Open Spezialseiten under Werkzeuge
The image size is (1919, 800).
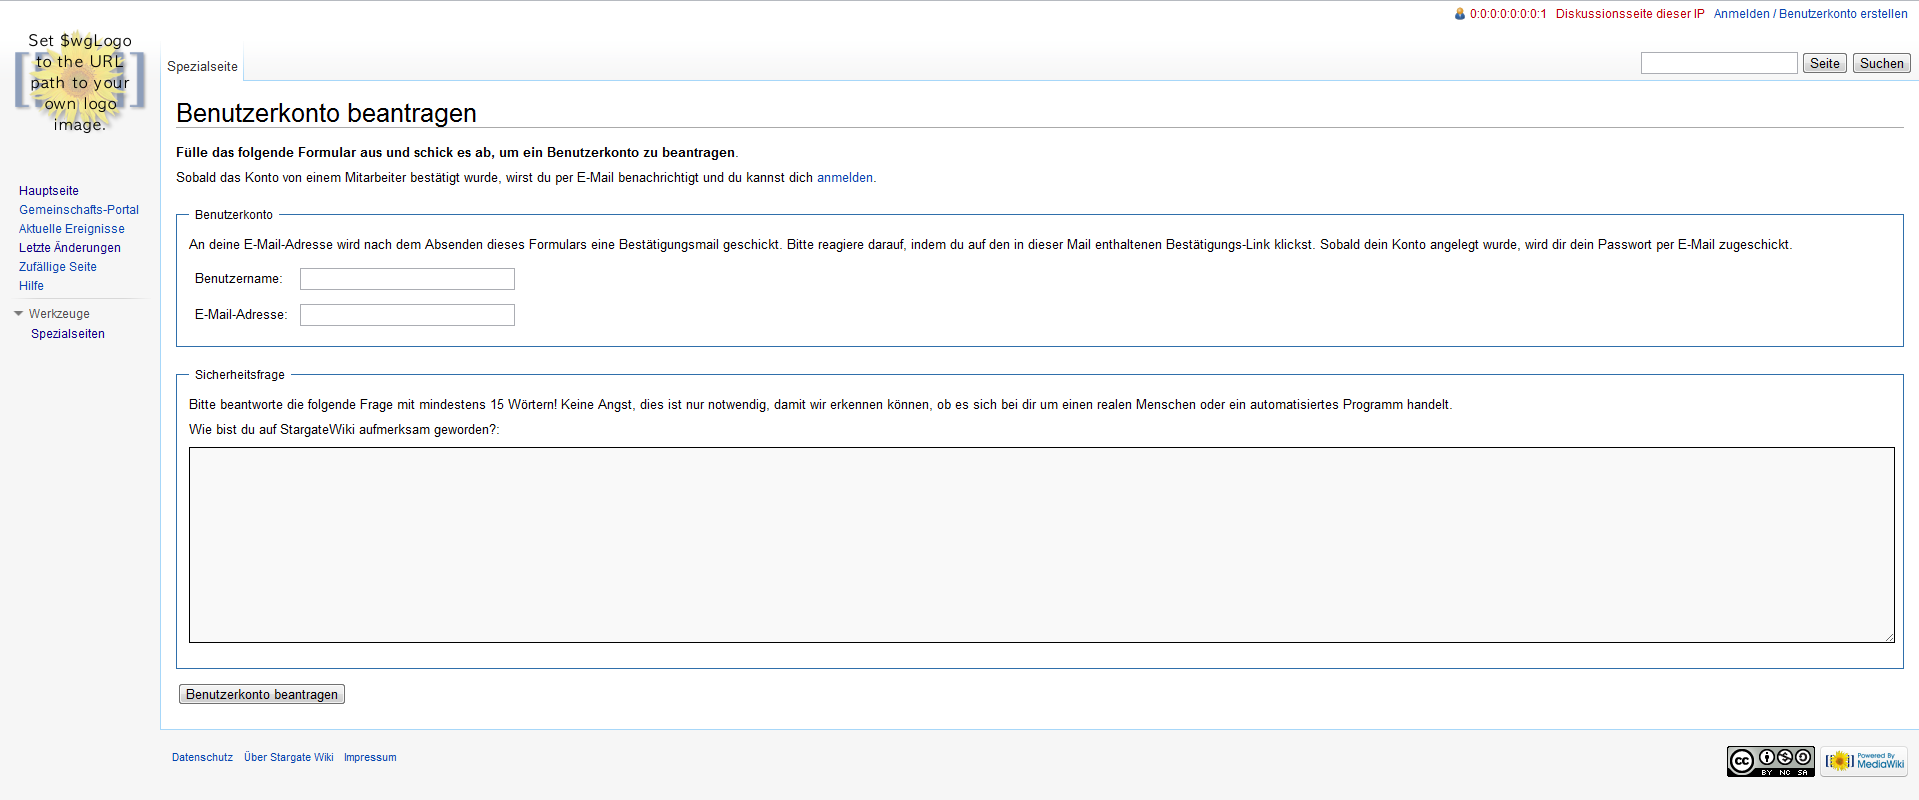pyautogui.click(x=68, y=334)
